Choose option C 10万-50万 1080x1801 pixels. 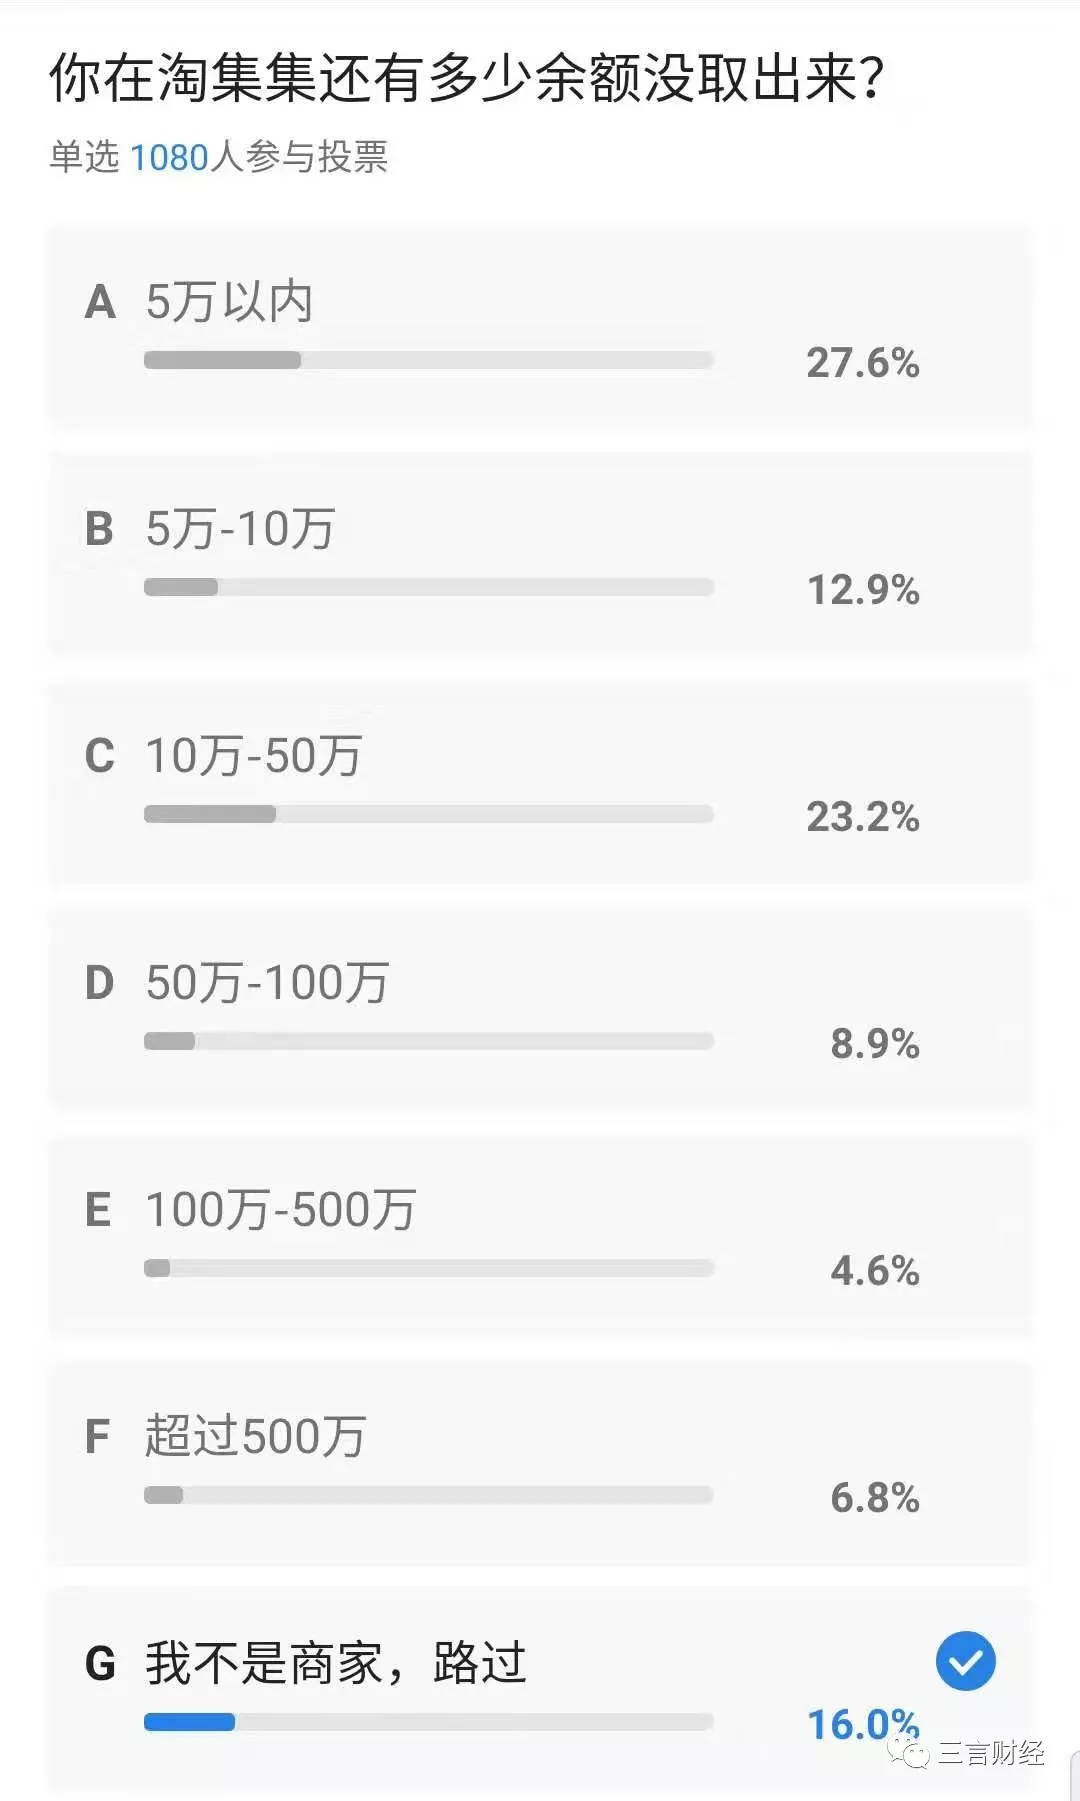point(539,783)
